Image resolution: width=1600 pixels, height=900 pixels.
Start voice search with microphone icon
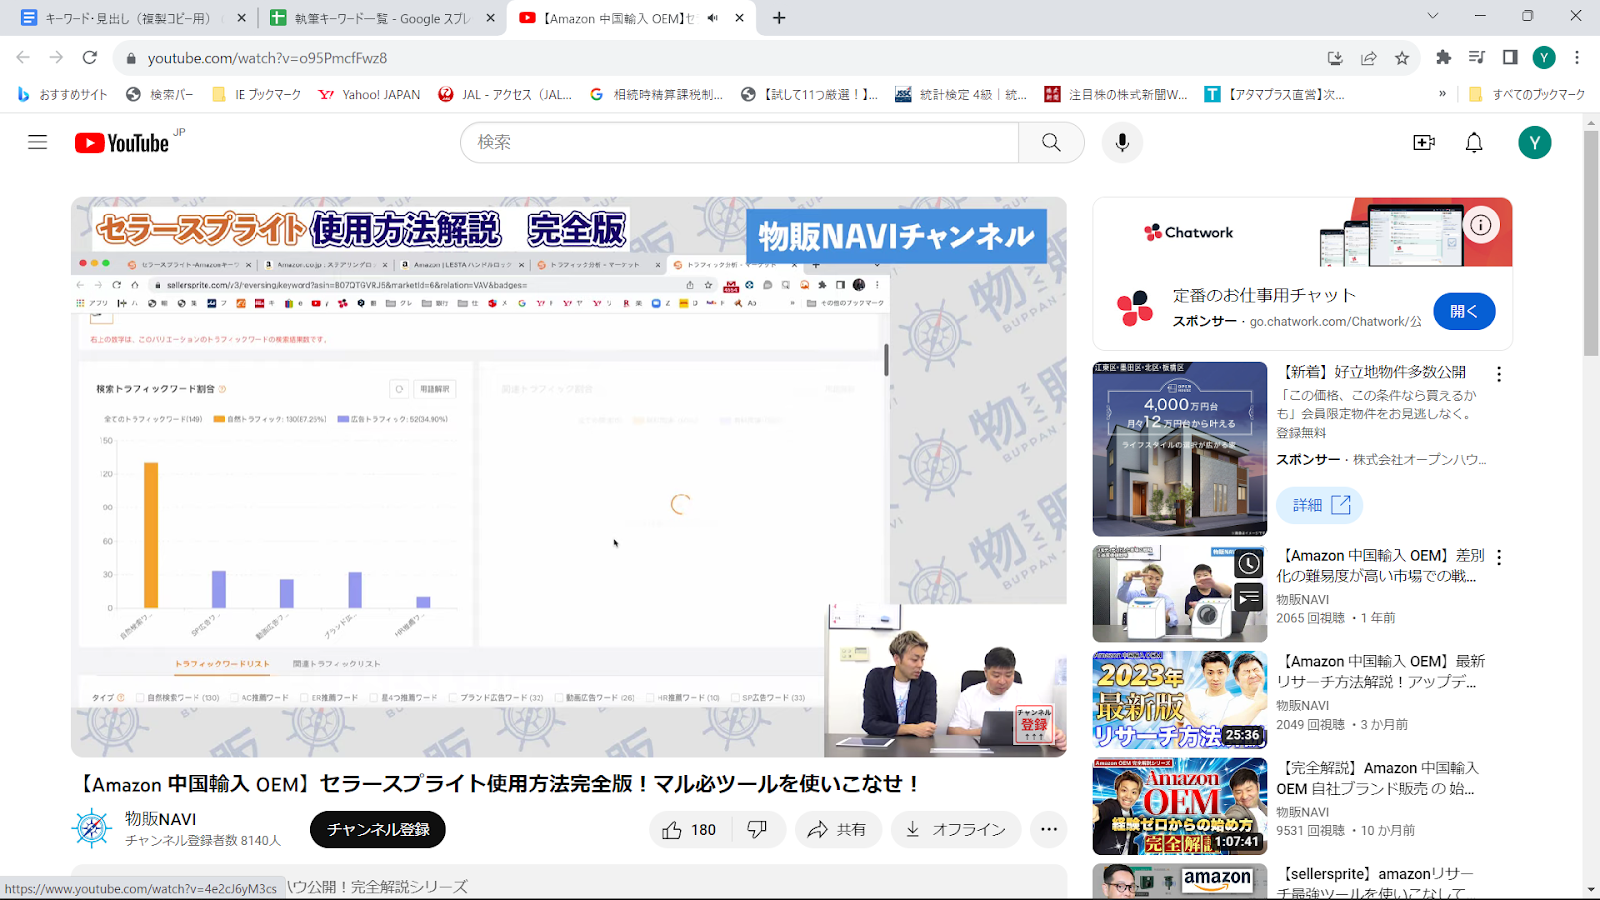coord(1122,142)
